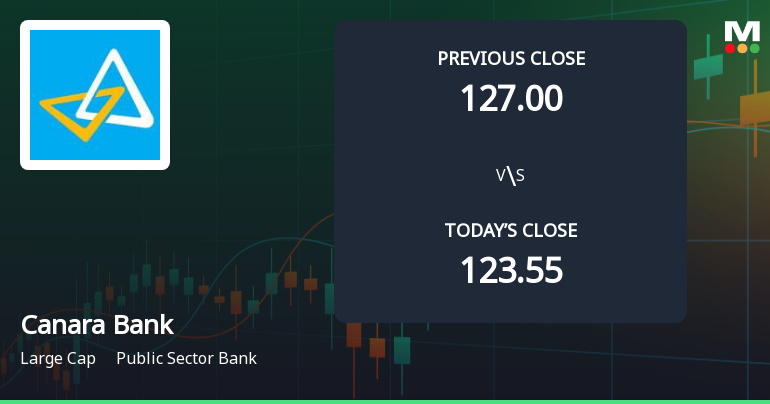Click the red dot under M logo

coord(730,48)
